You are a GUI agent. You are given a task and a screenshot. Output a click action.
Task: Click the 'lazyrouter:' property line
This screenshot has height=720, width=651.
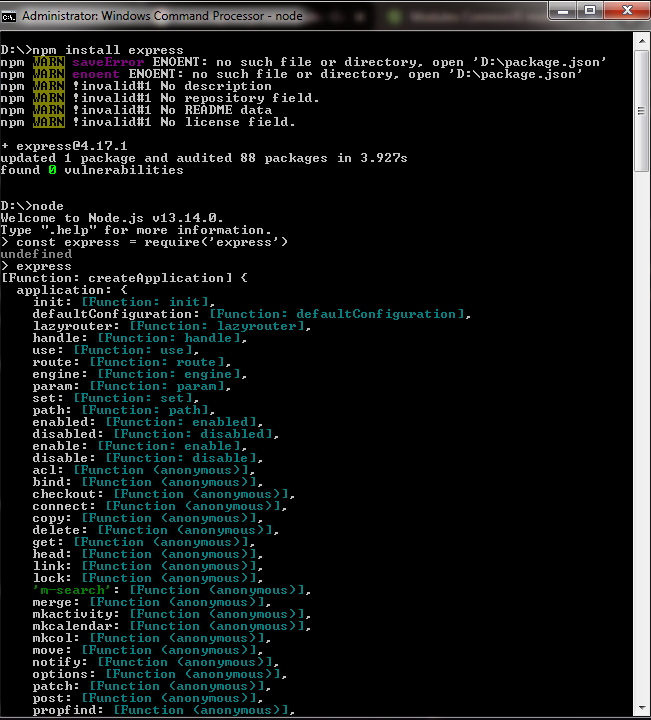[x=172, y=326]
